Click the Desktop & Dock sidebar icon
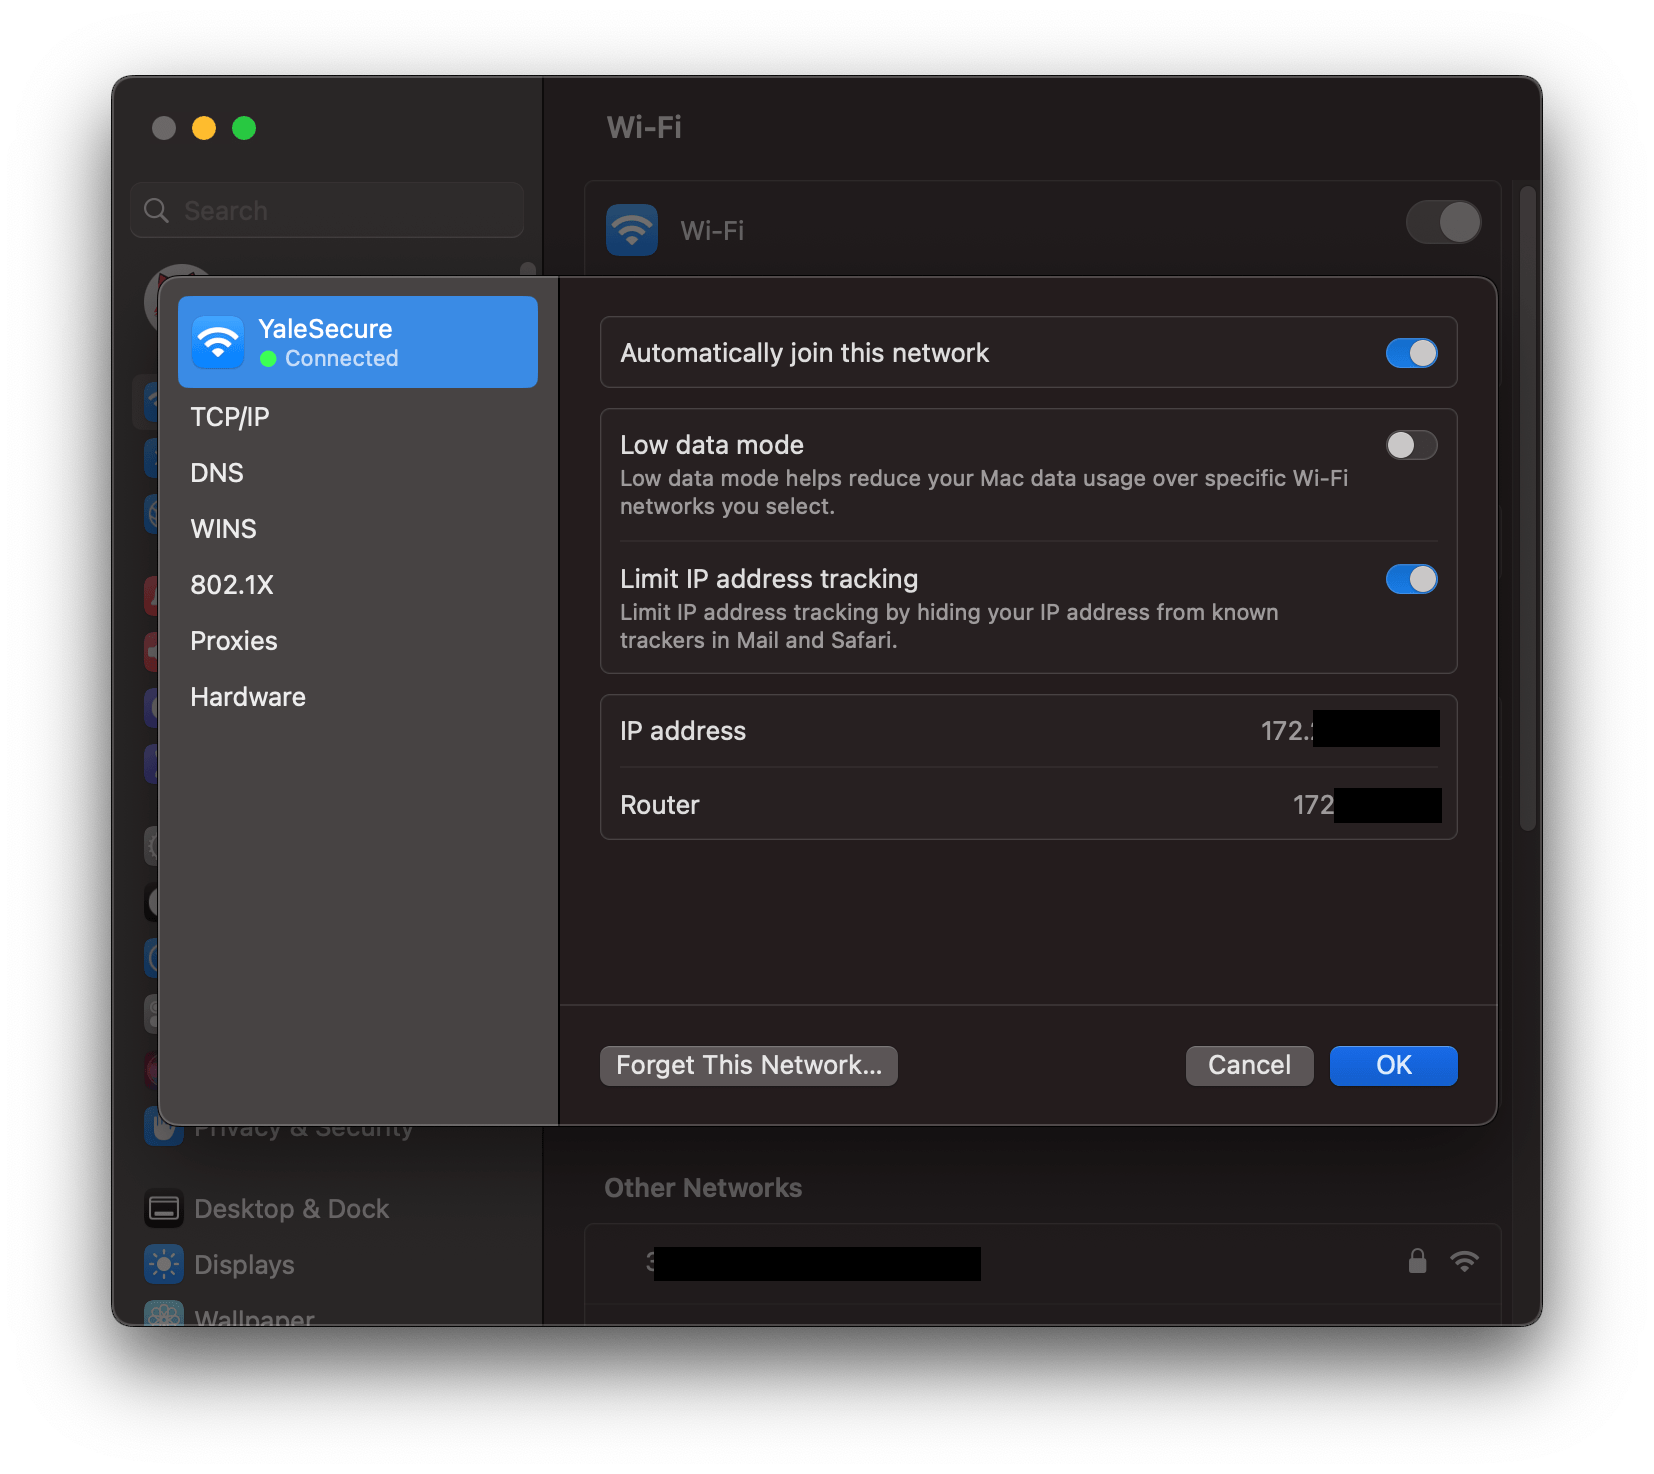This screenshot has width=1654, height=1474. click(163, 1208)
